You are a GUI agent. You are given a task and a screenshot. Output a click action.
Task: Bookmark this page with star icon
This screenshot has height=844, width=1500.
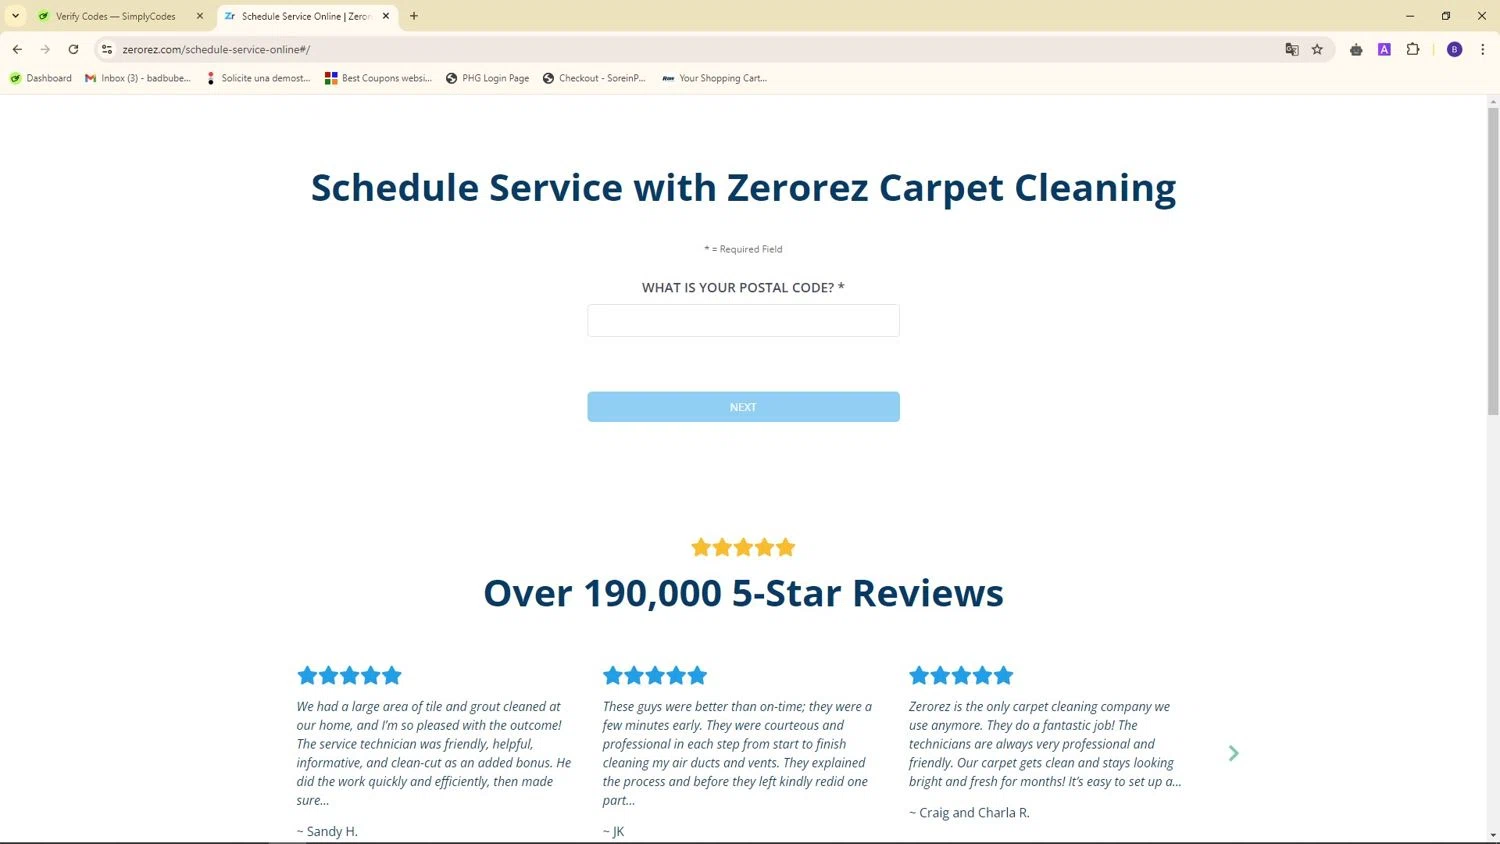(1317, 49)
